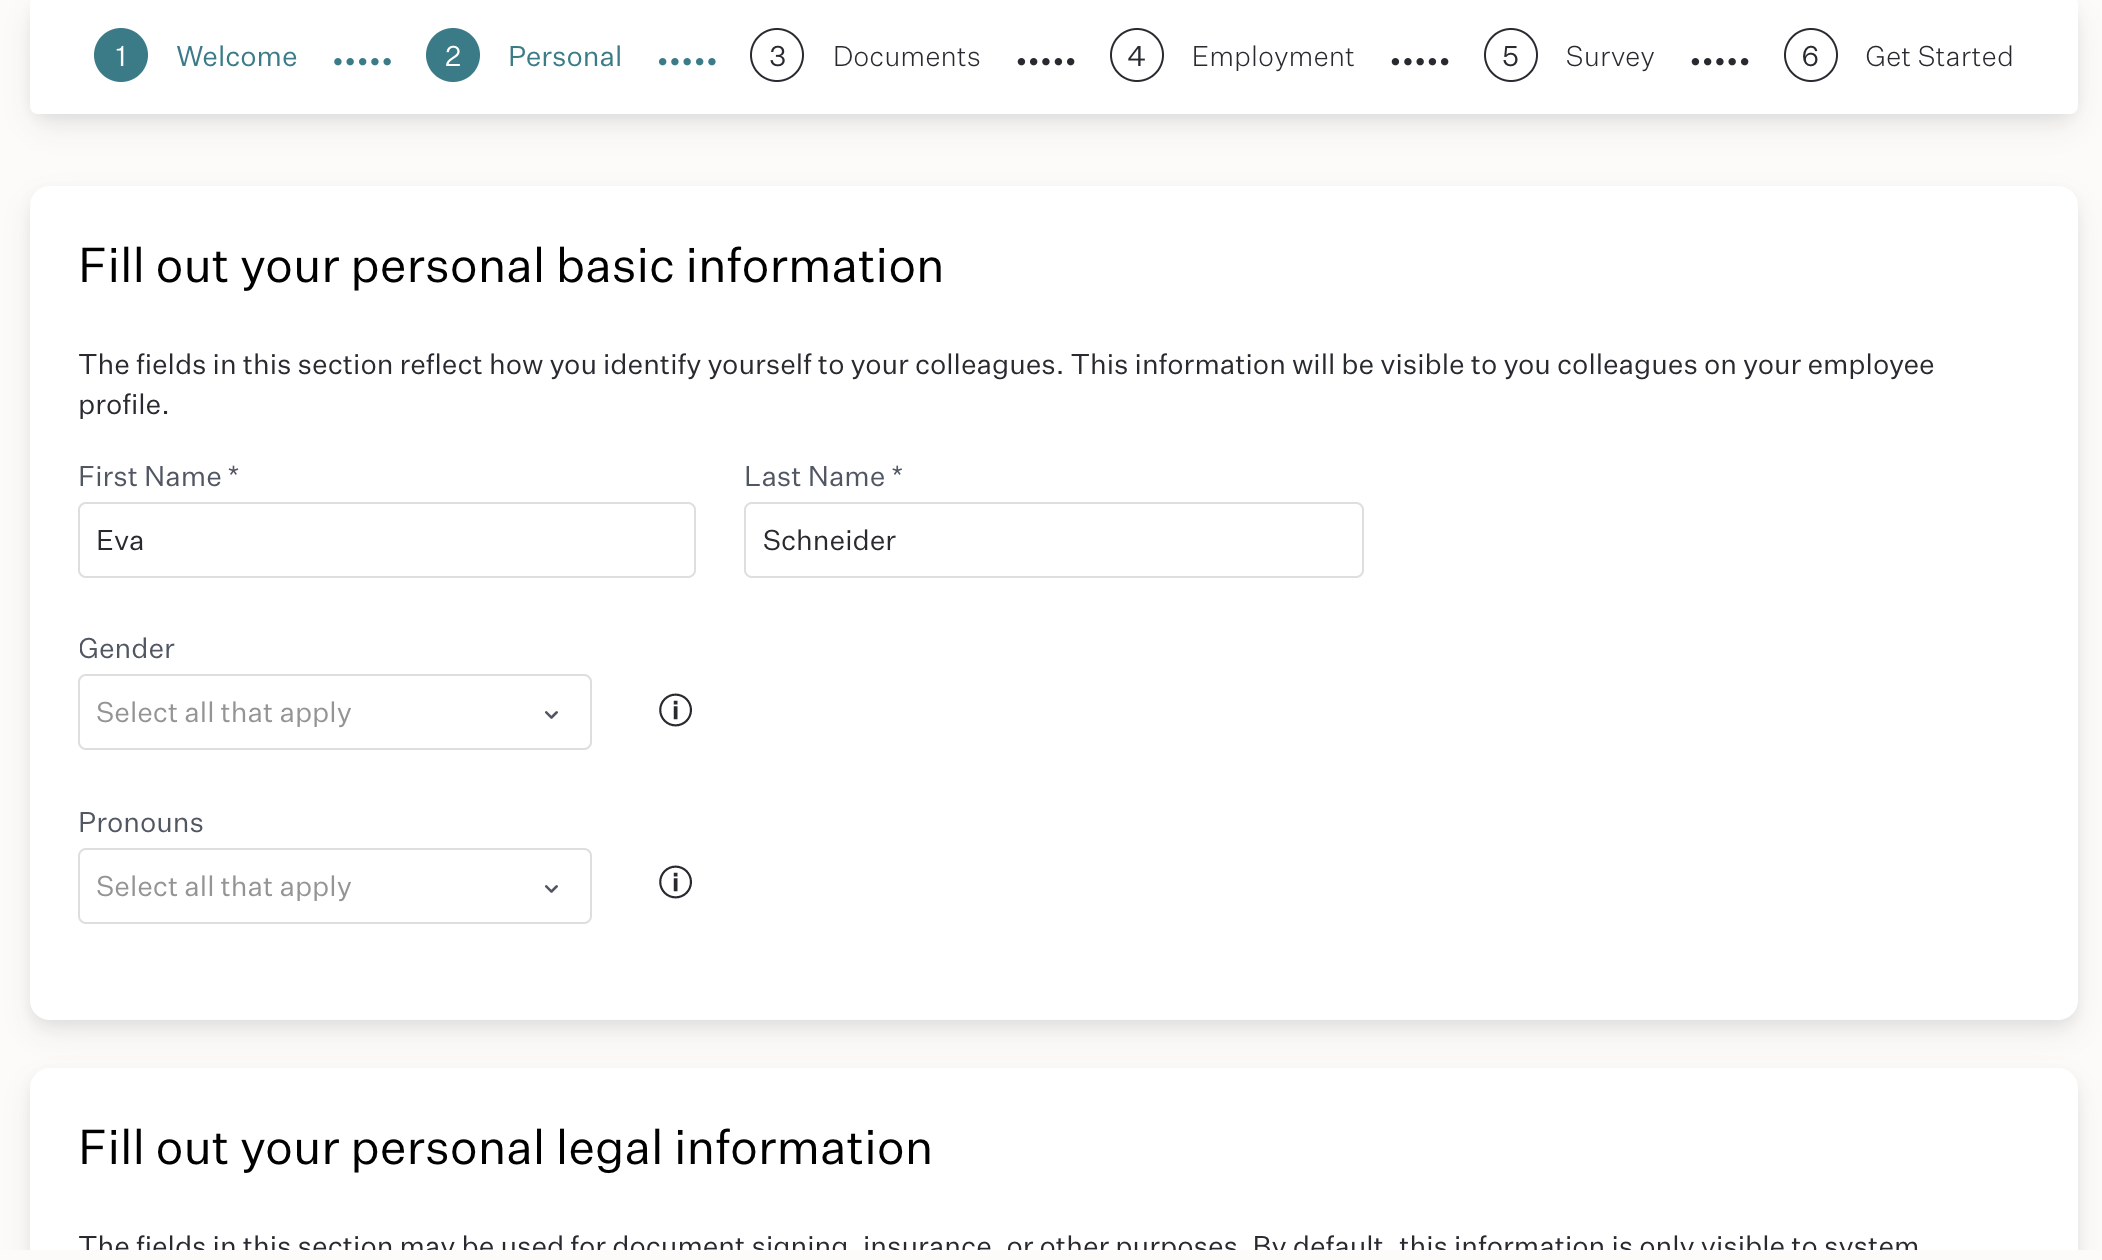
Task: Click step 4 number circle
Action: pyautogui.click(x=1136, y=56)
